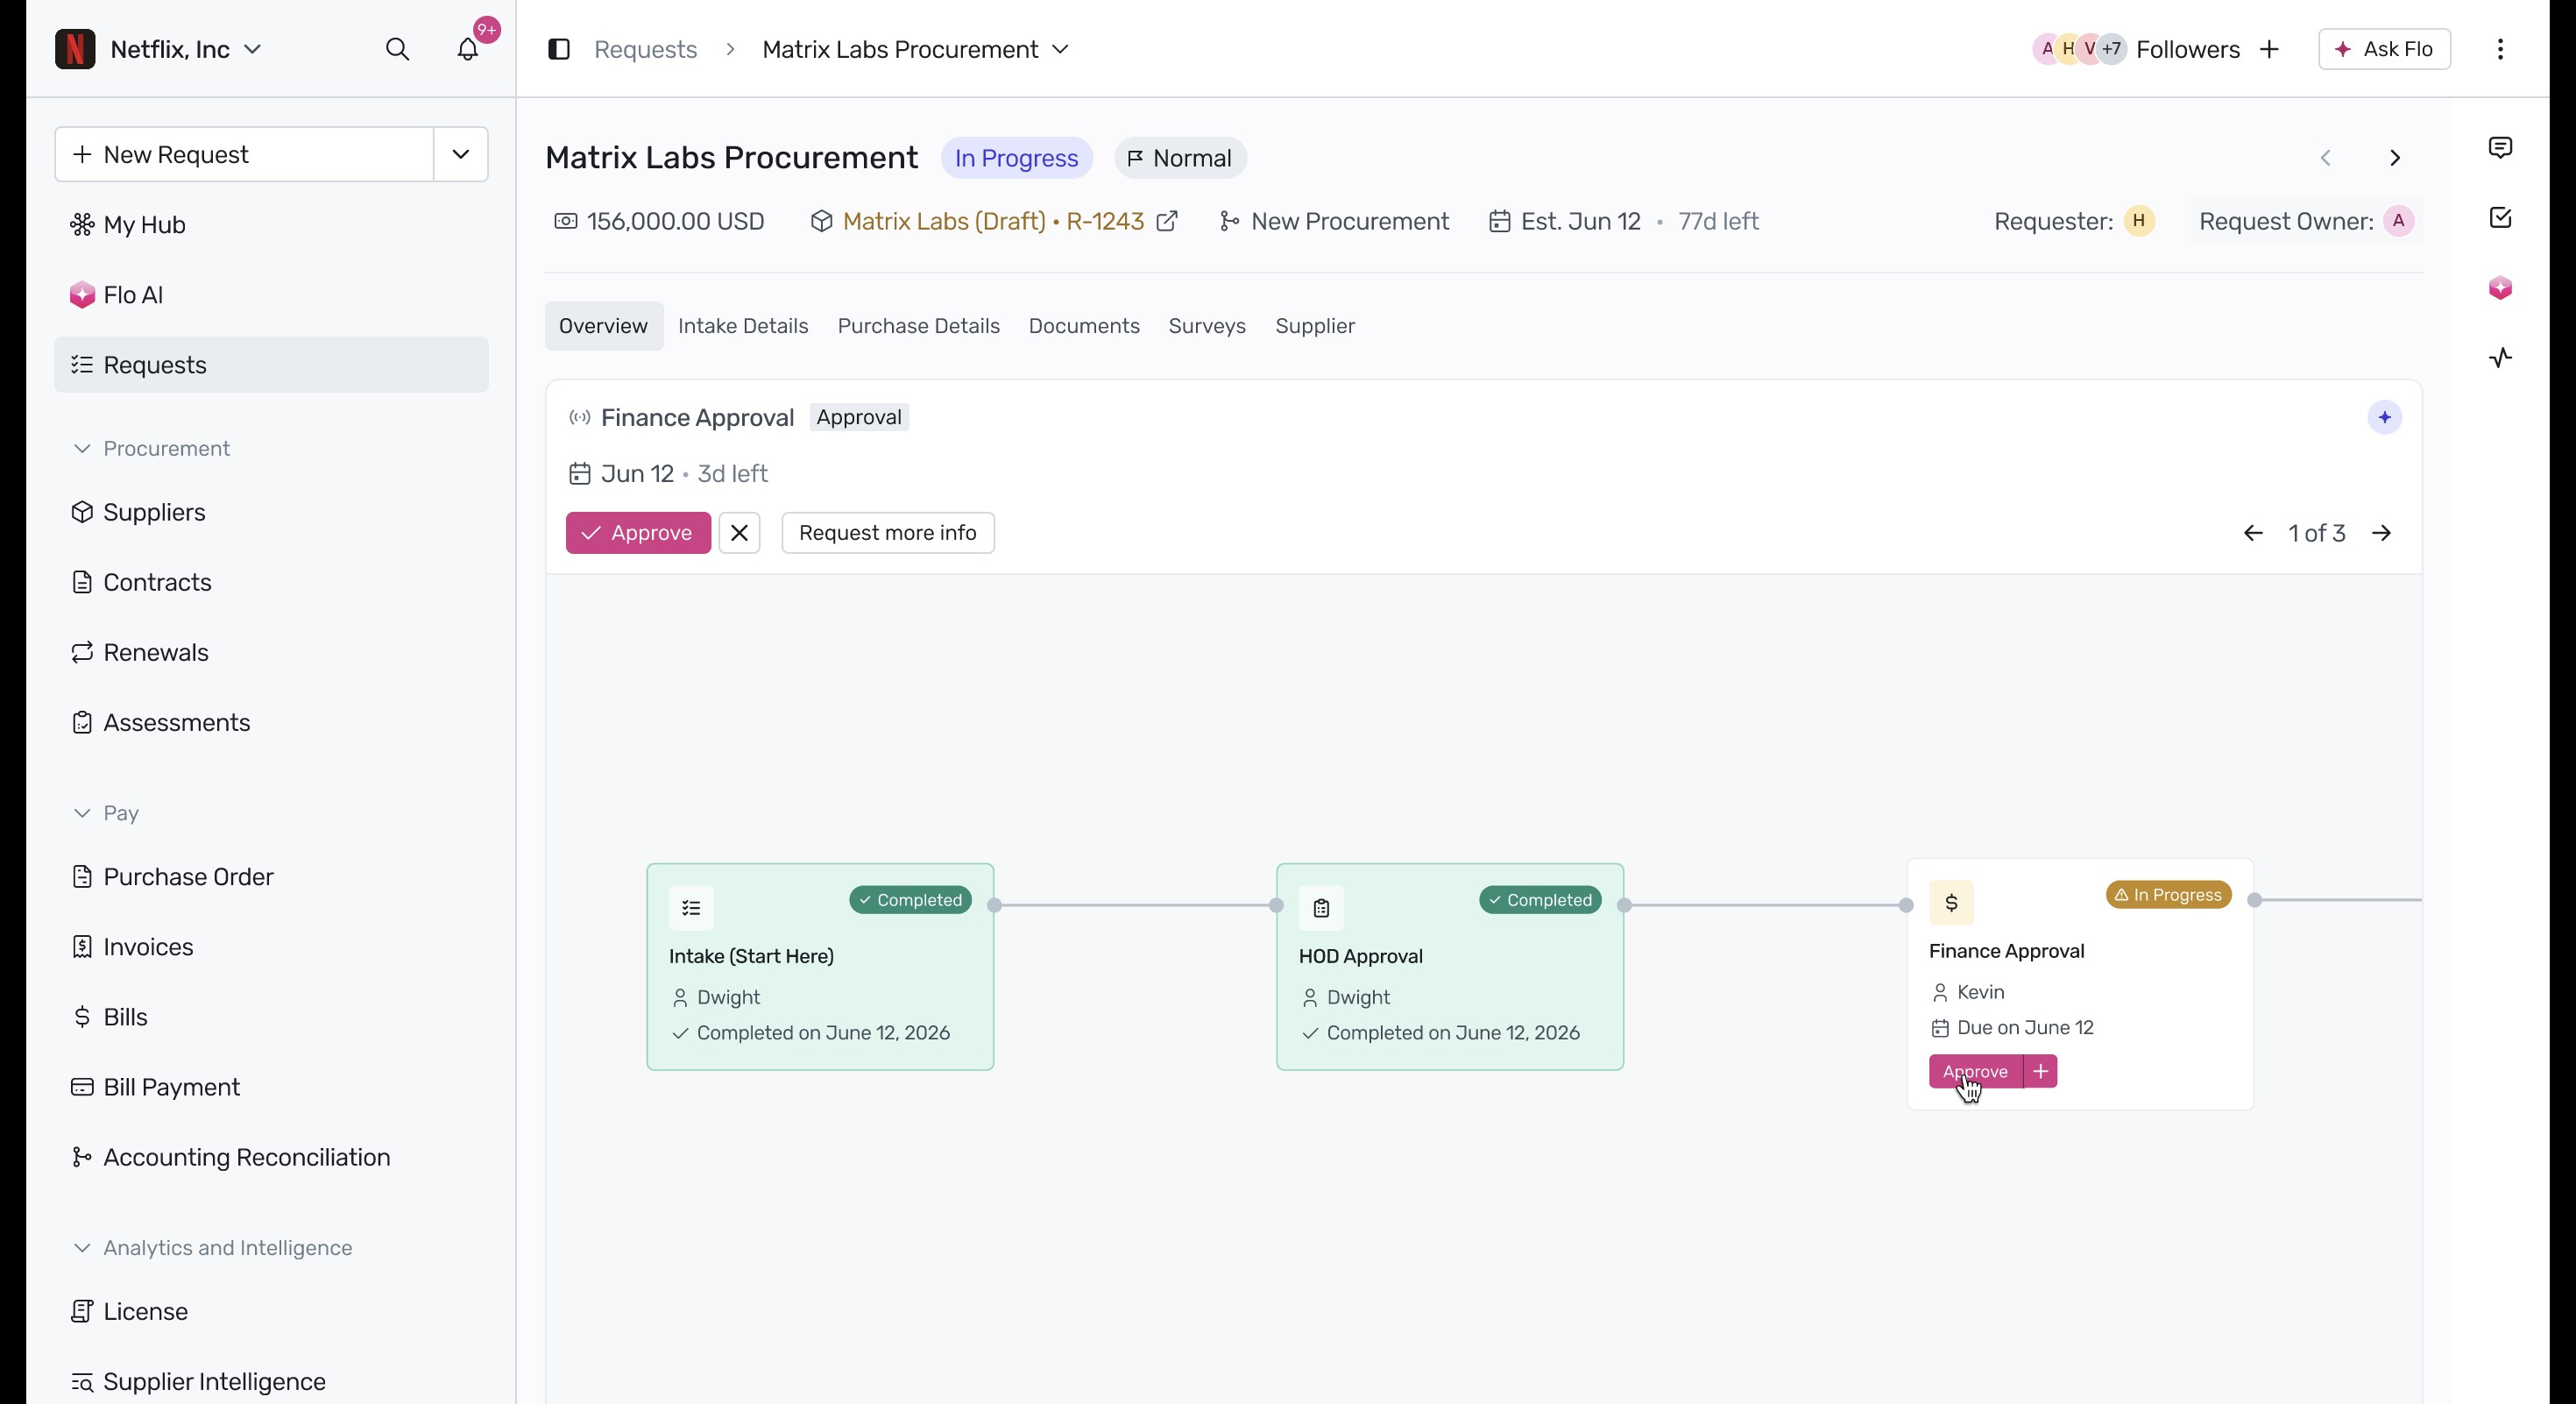Click the New Request button
2576x1404 pixels.
click(x=244, y=154)
